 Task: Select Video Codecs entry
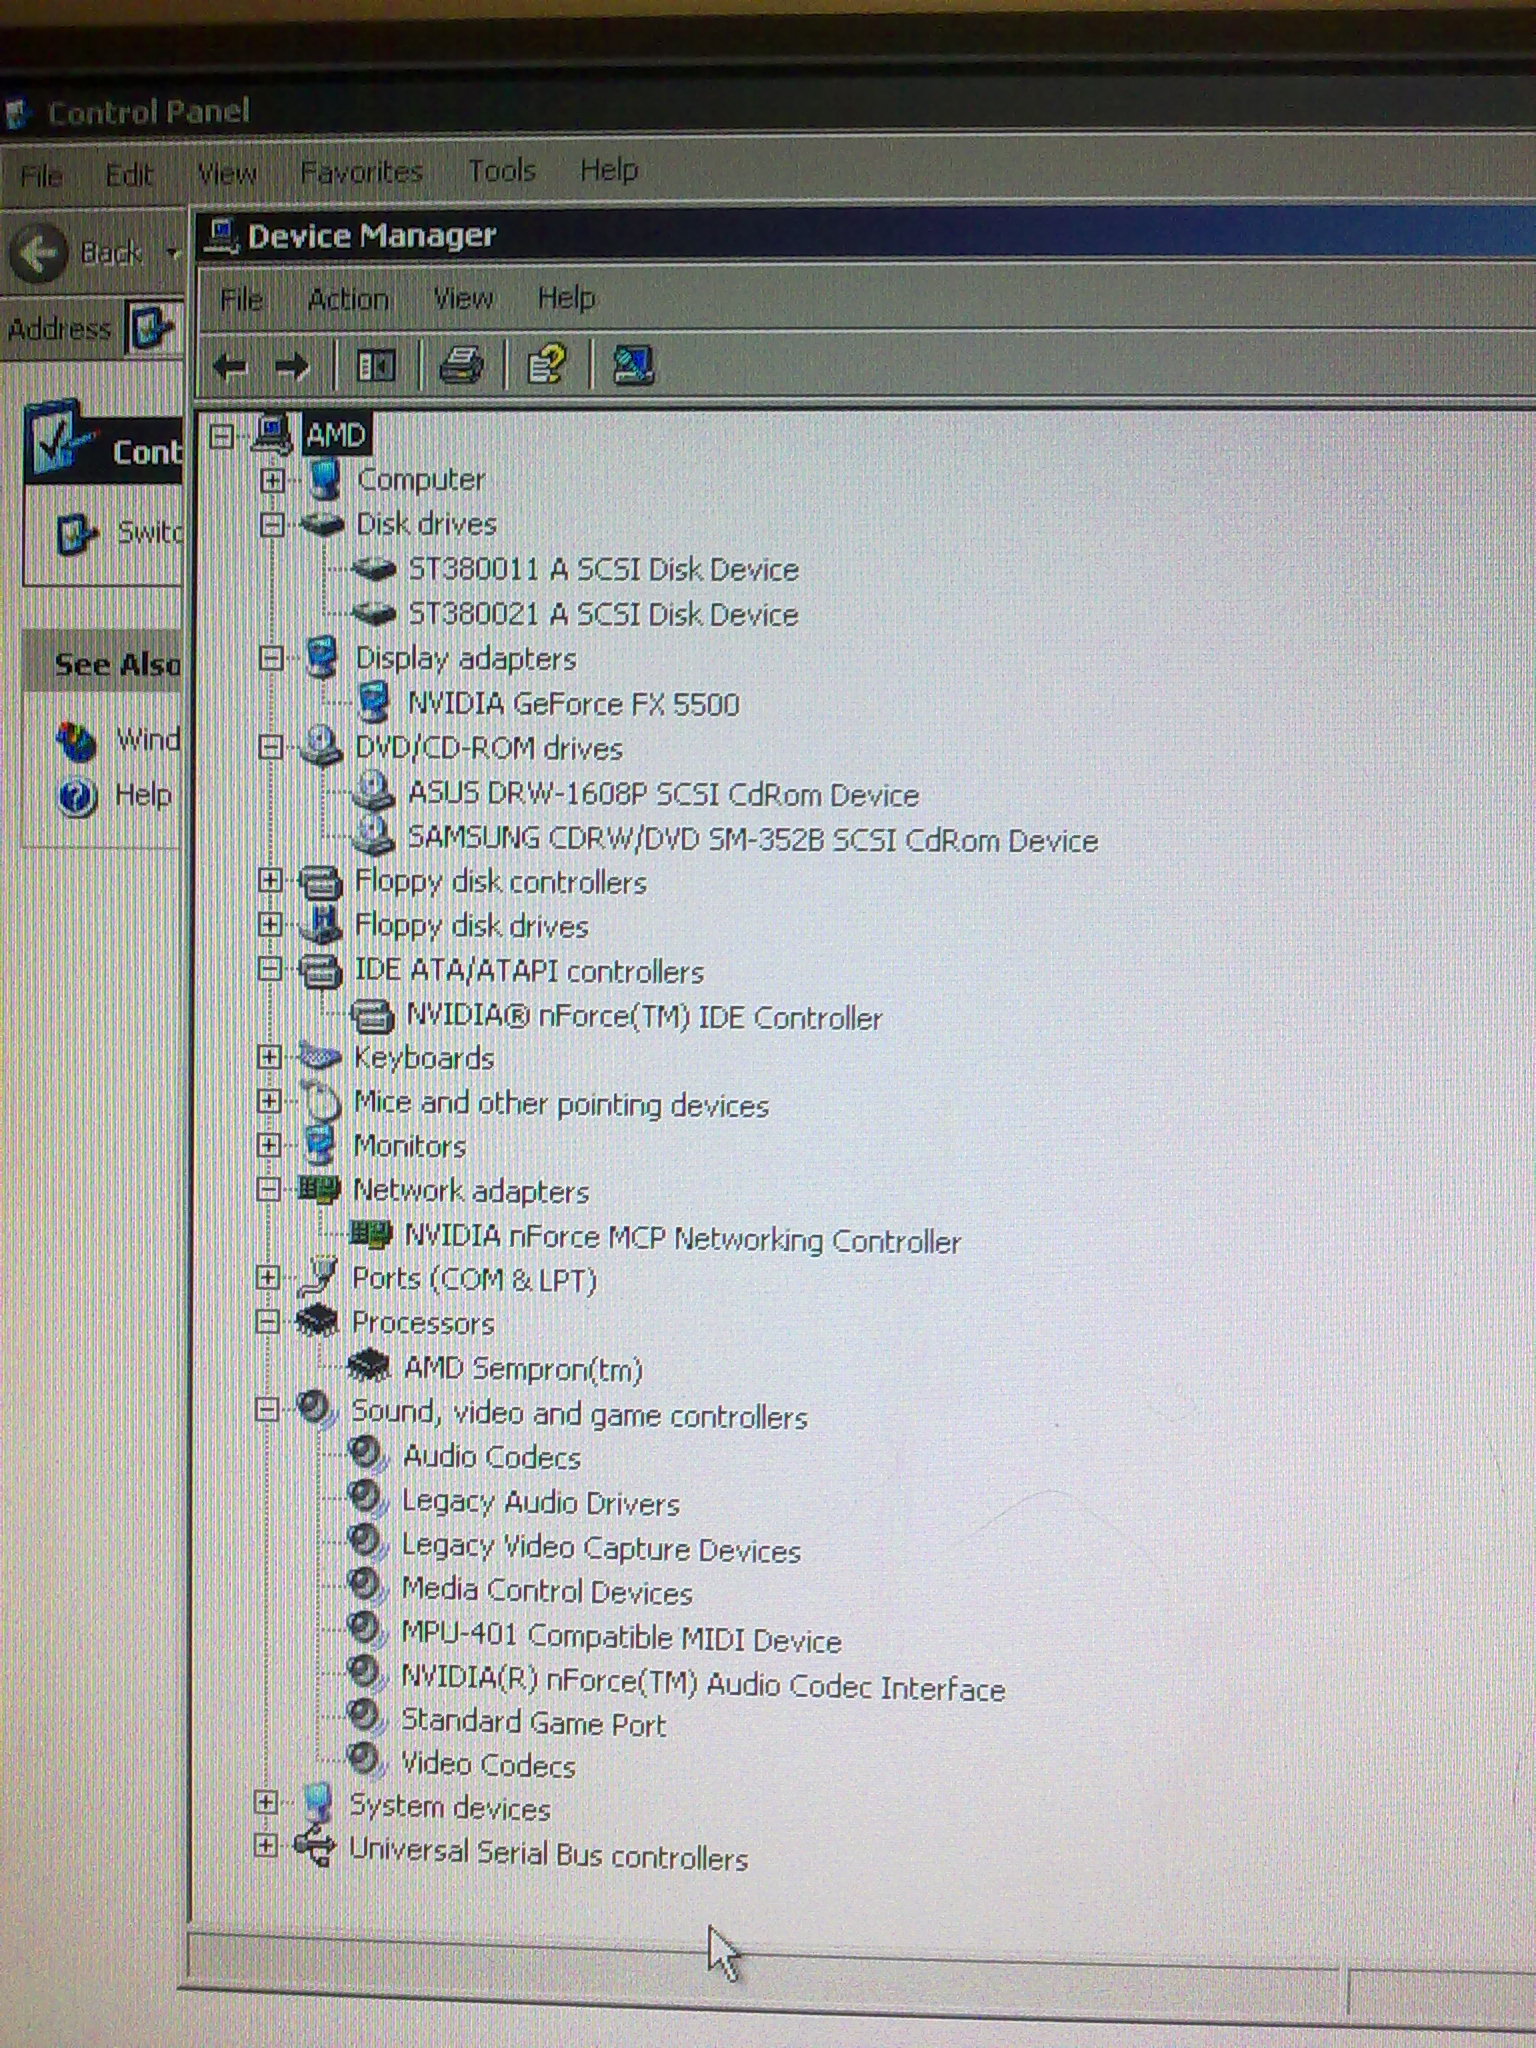[487, 1765]
